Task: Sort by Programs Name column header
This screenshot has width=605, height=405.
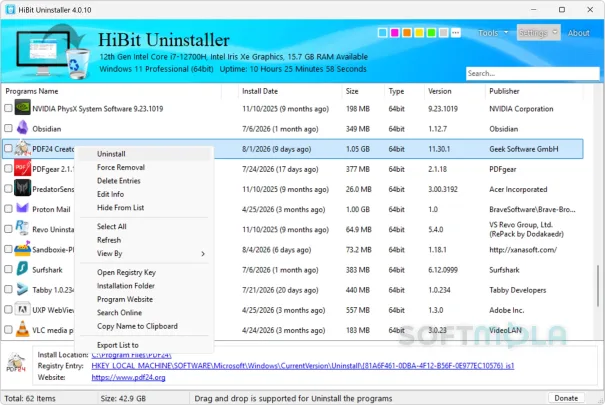Action: tap(112, 91)
